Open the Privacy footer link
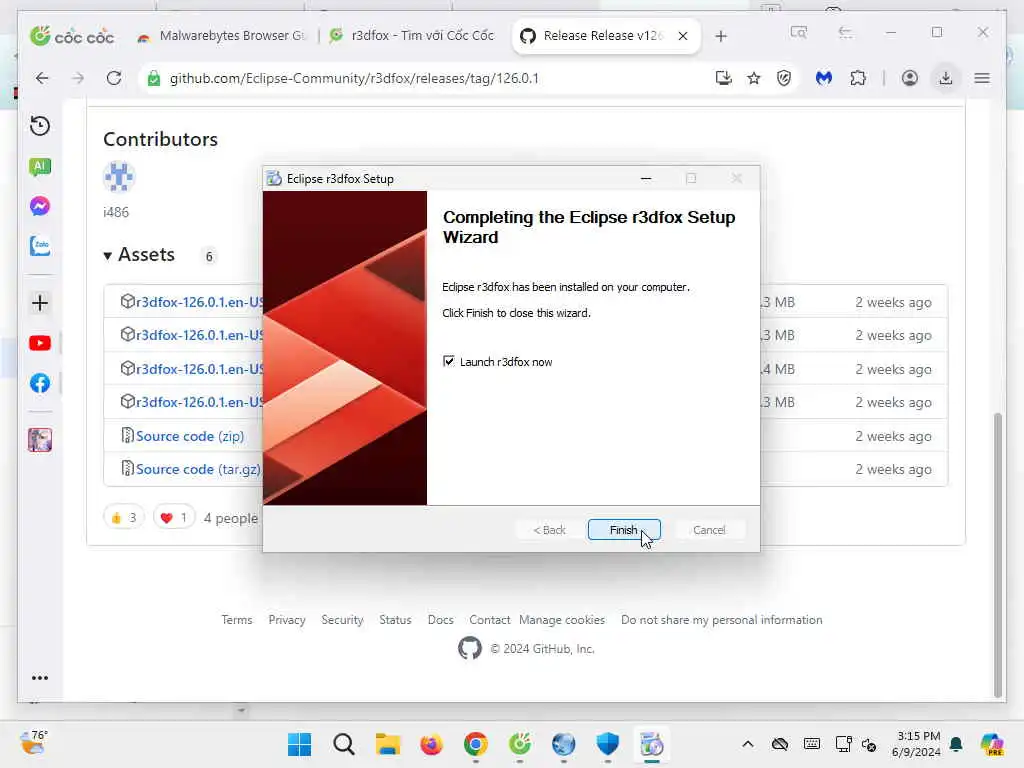The image size is (1024, 768). tap(287, 619)
